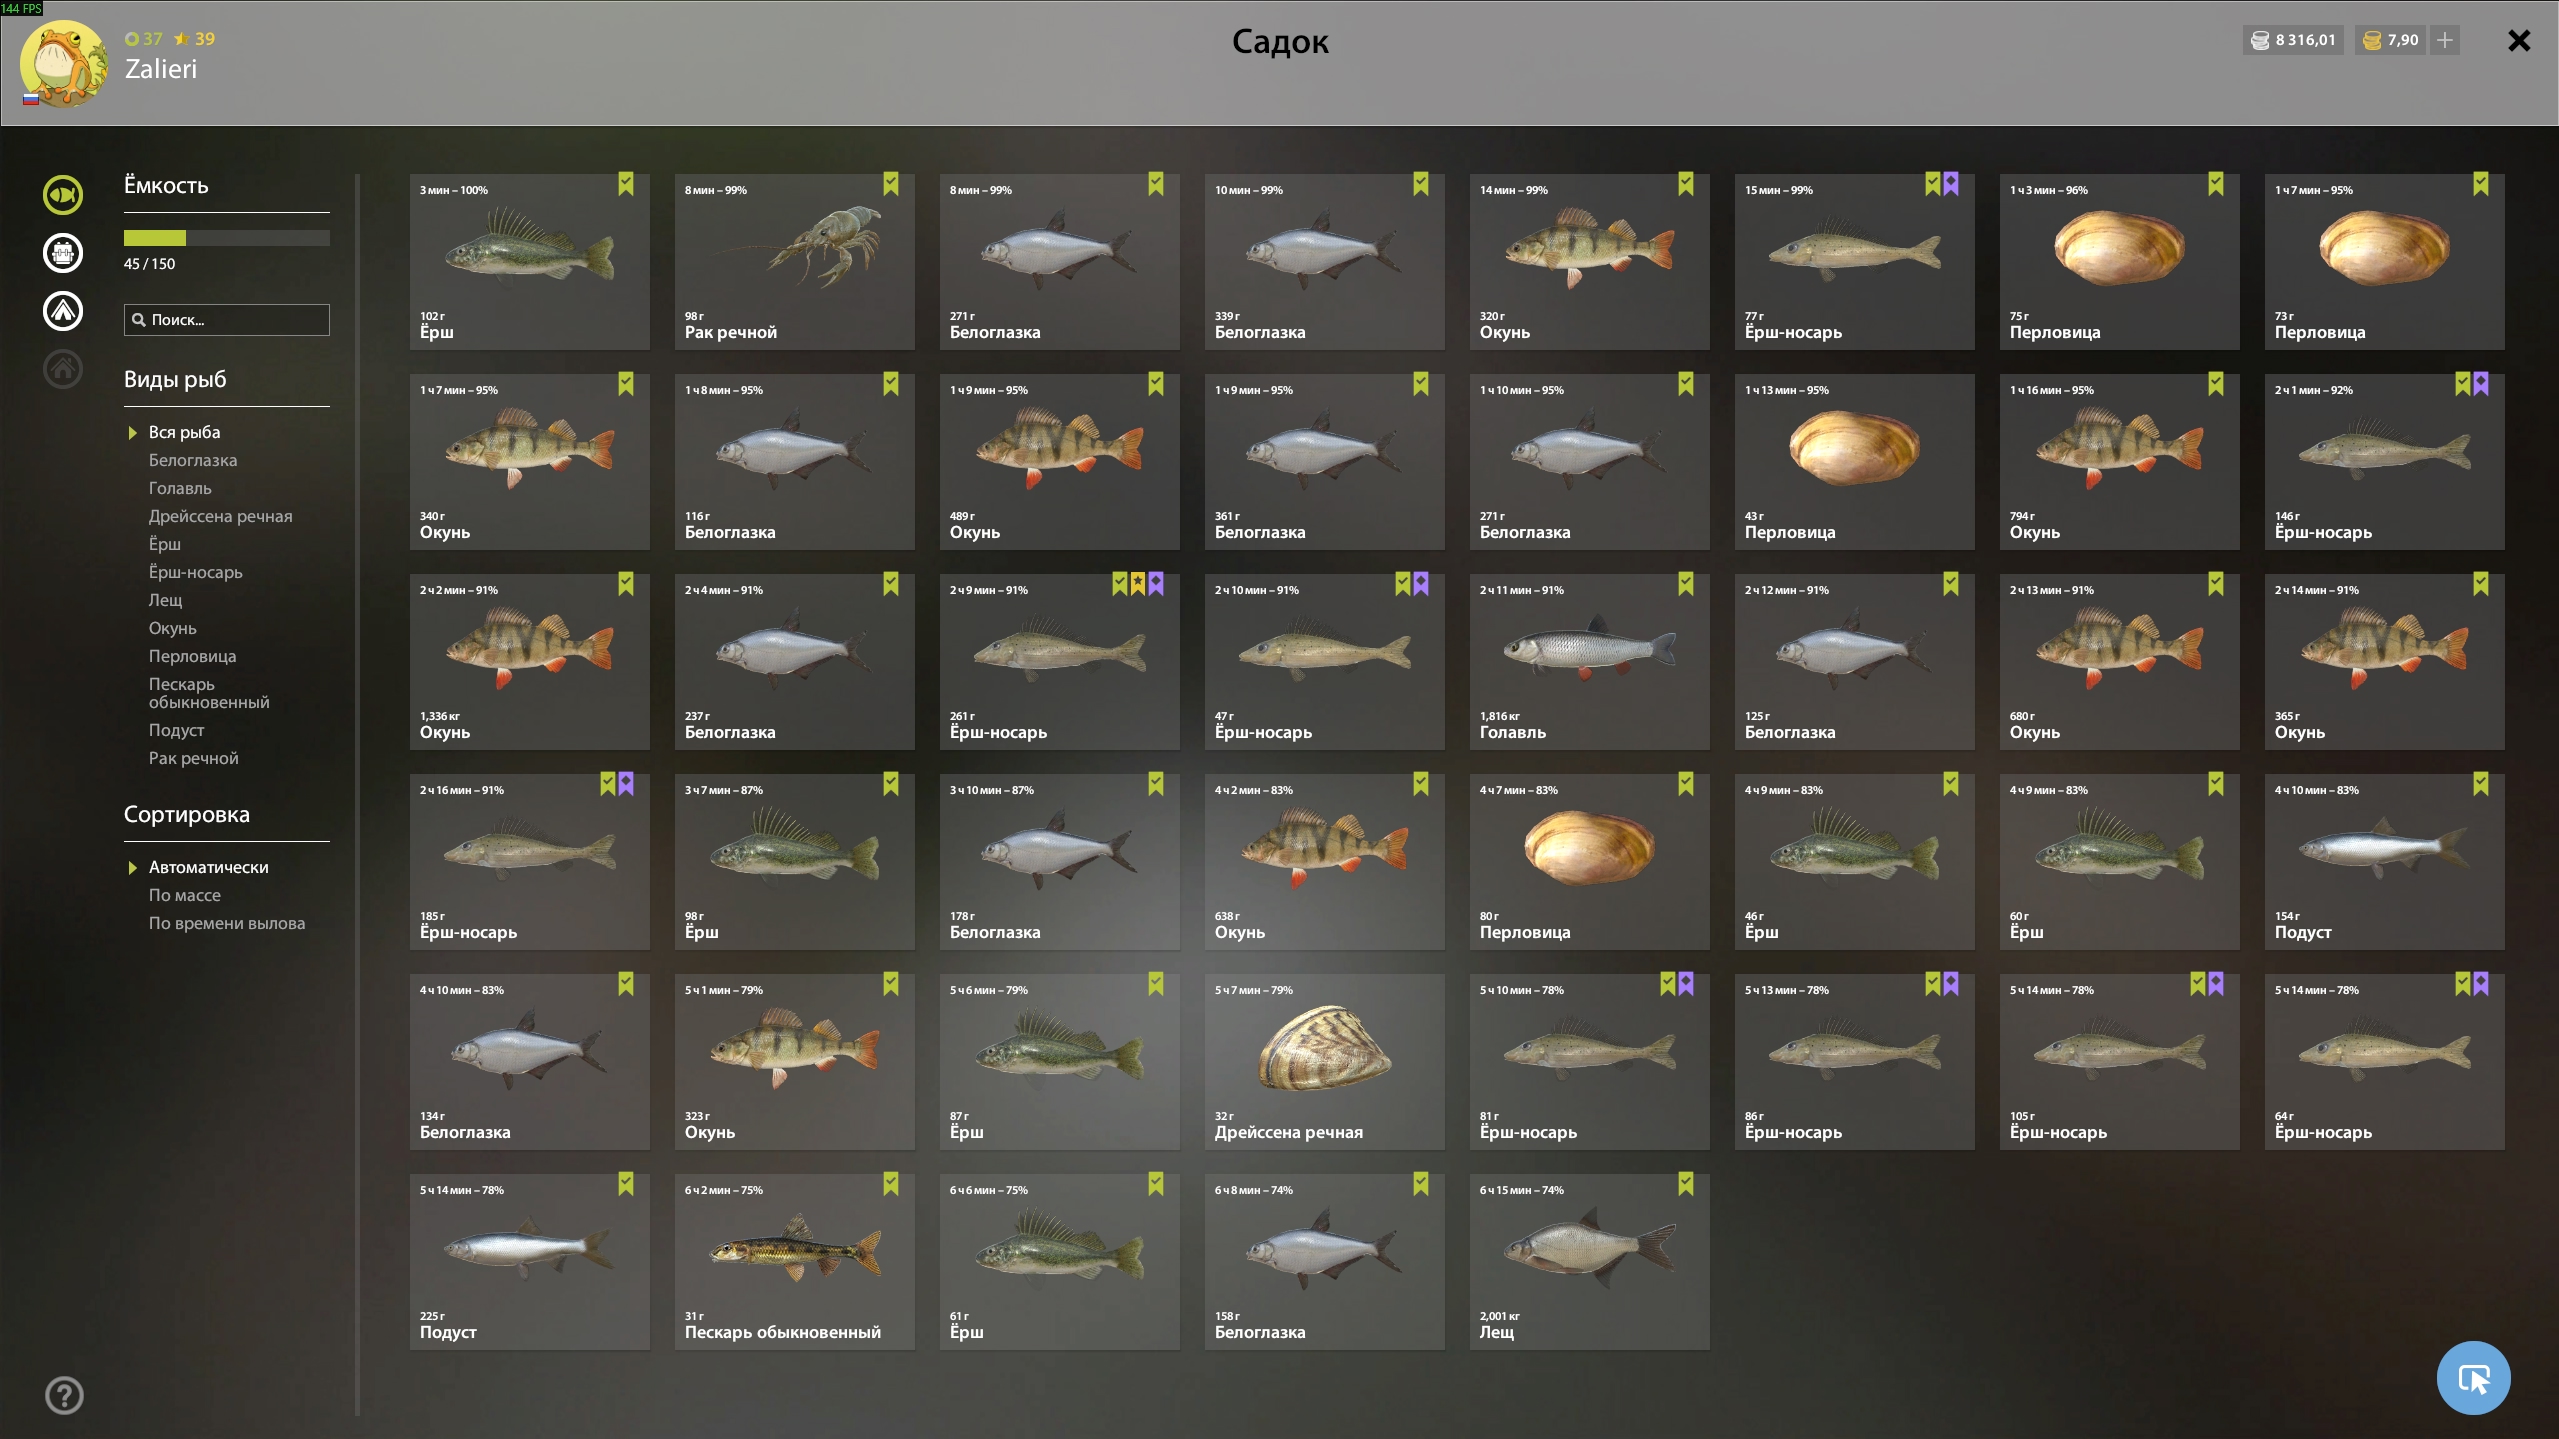
Task: Open the tent camp sidebar icon
Action: point(63,311)
